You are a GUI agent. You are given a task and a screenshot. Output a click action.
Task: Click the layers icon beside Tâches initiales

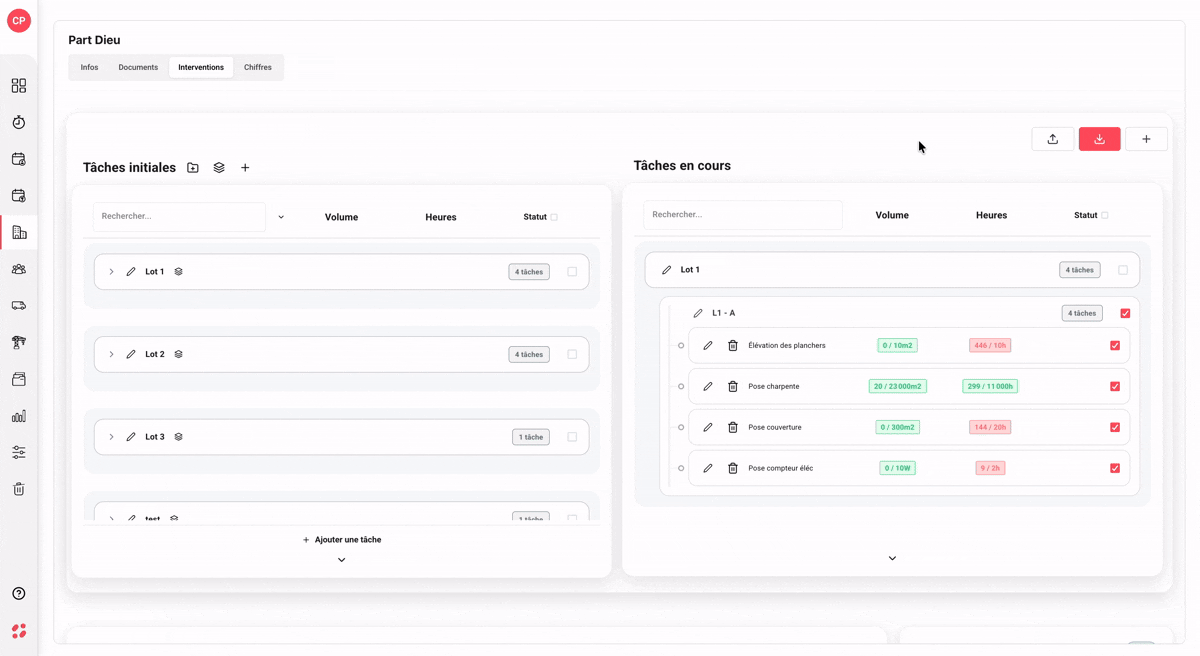pos(219,168)
